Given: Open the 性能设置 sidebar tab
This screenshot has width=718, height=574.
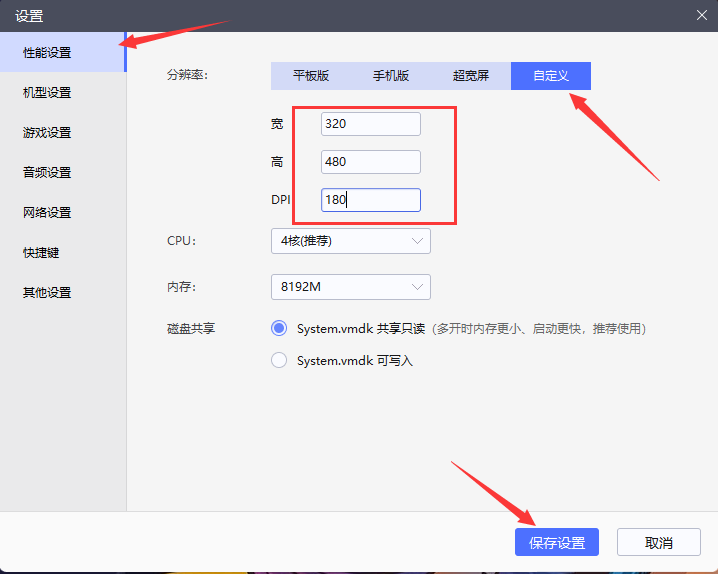Looking at the screenshot, I should [x=48, y=52].
